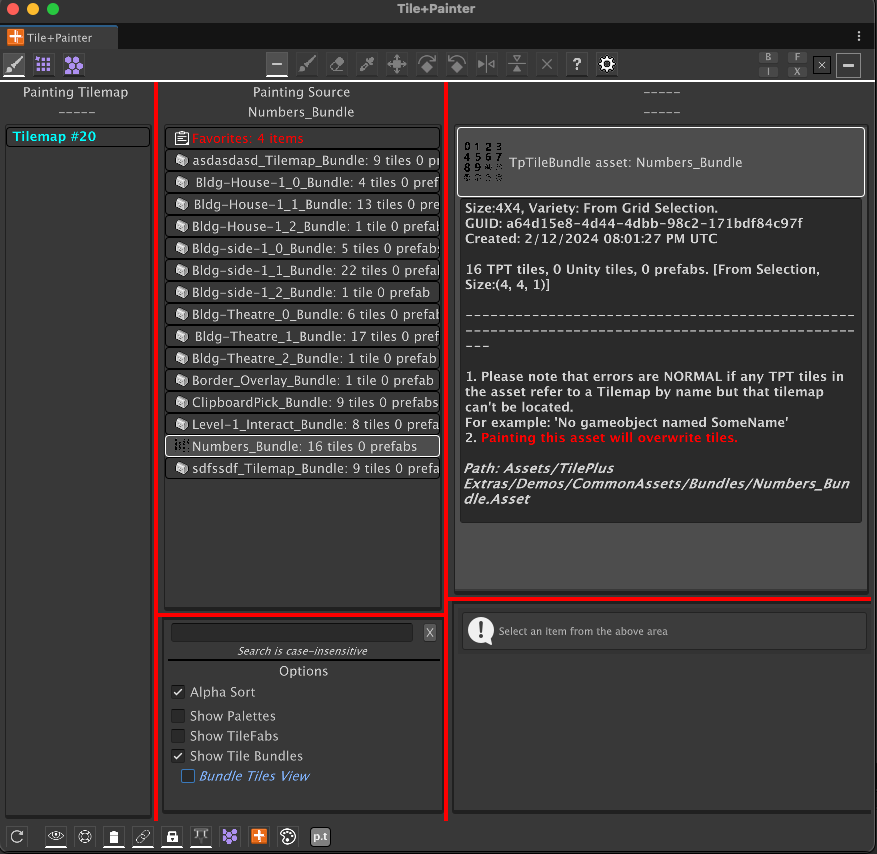Toggle the Show Tile Bundles checkbox
This screenshot has width=877, height=854.
click(x=178, y=756)
